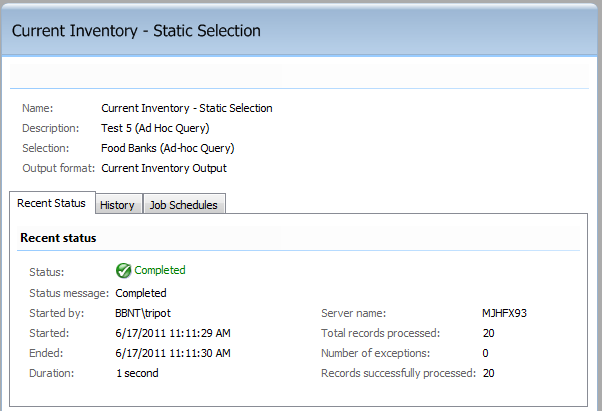Select the Recent Status tab
The image size is (602, 411).
tap(52, 203)
